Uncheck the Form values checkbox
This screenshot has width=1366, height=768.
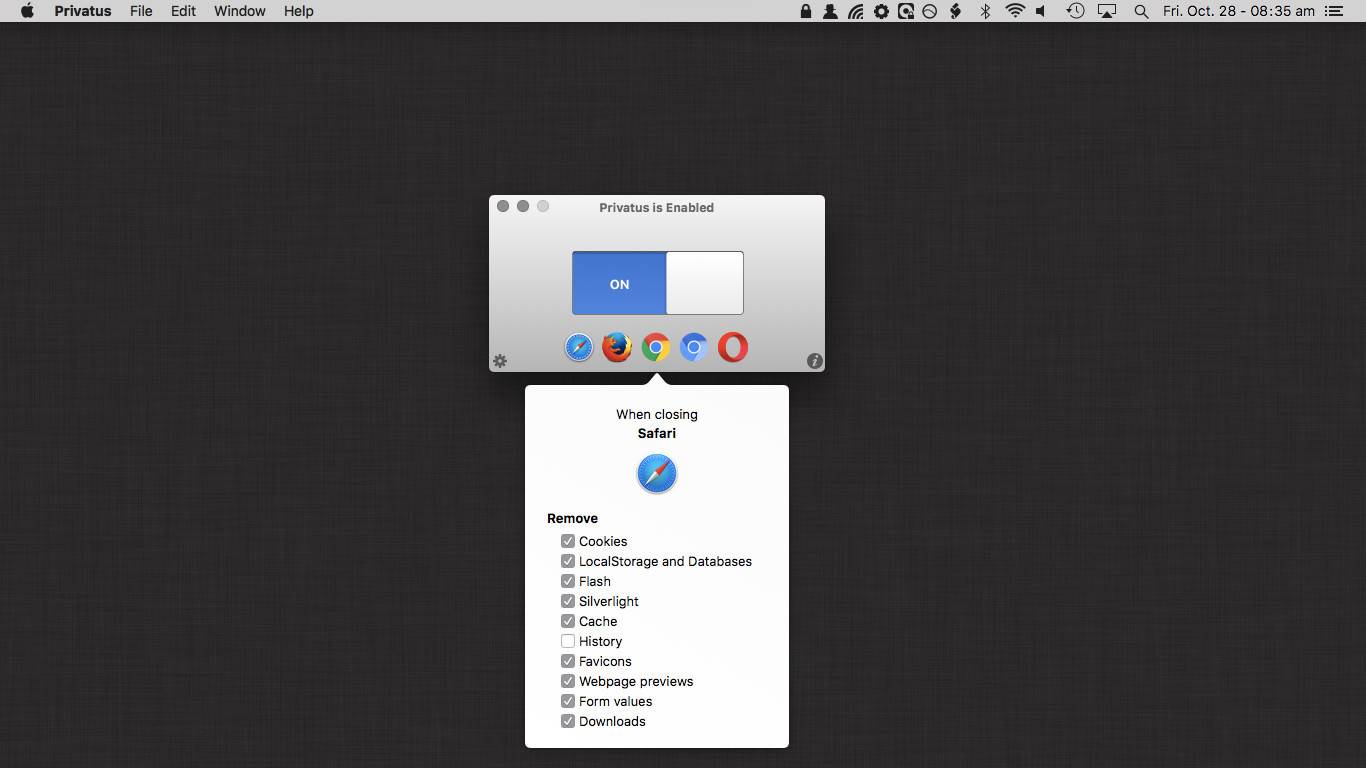pos(568,701)
